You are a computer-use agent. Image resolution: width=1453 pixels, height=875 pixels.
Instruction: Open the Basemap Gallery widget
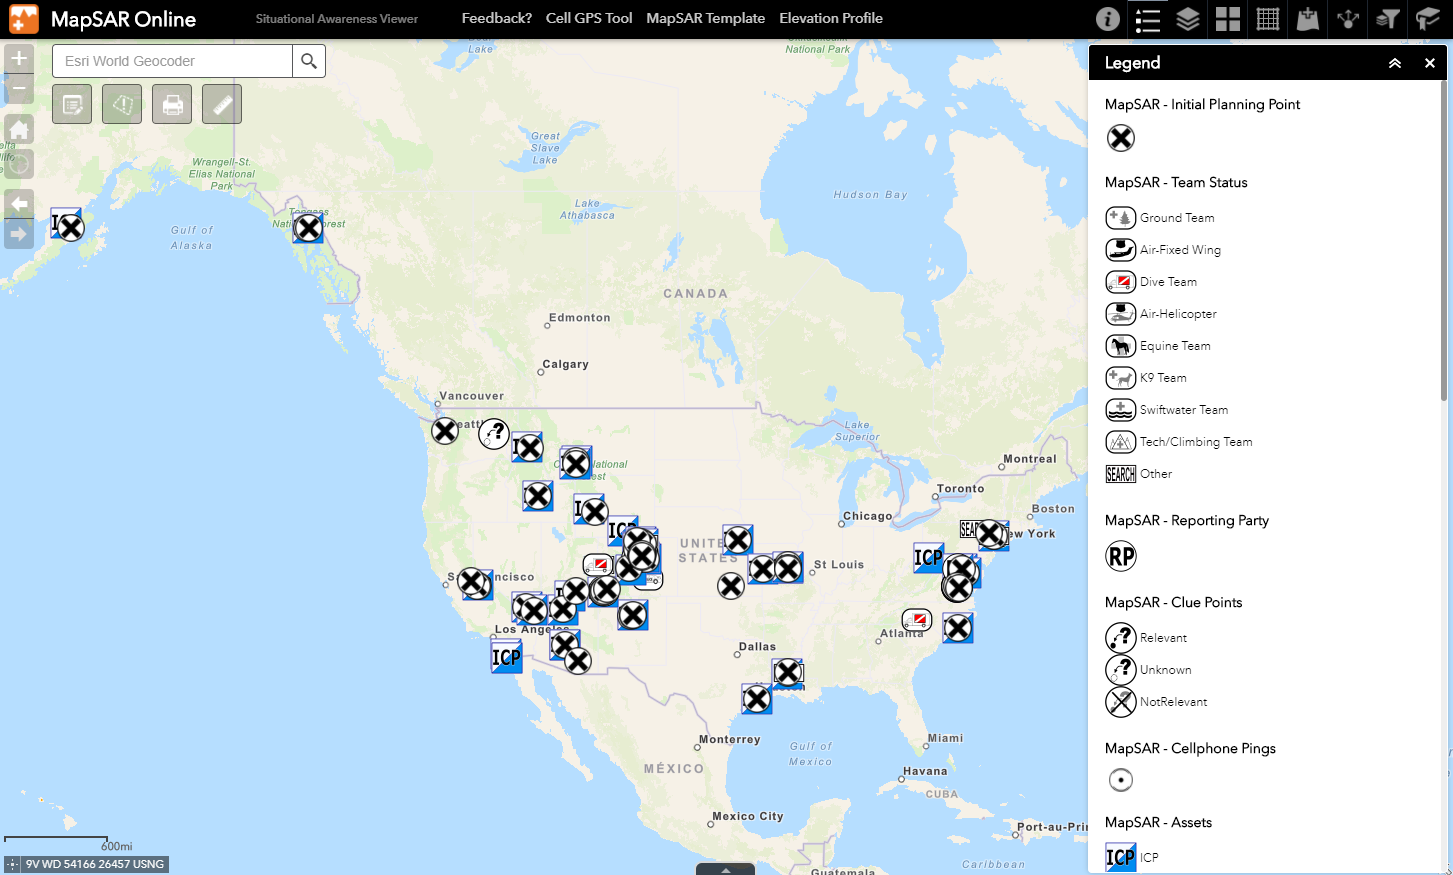click(x=1228, y=19)
